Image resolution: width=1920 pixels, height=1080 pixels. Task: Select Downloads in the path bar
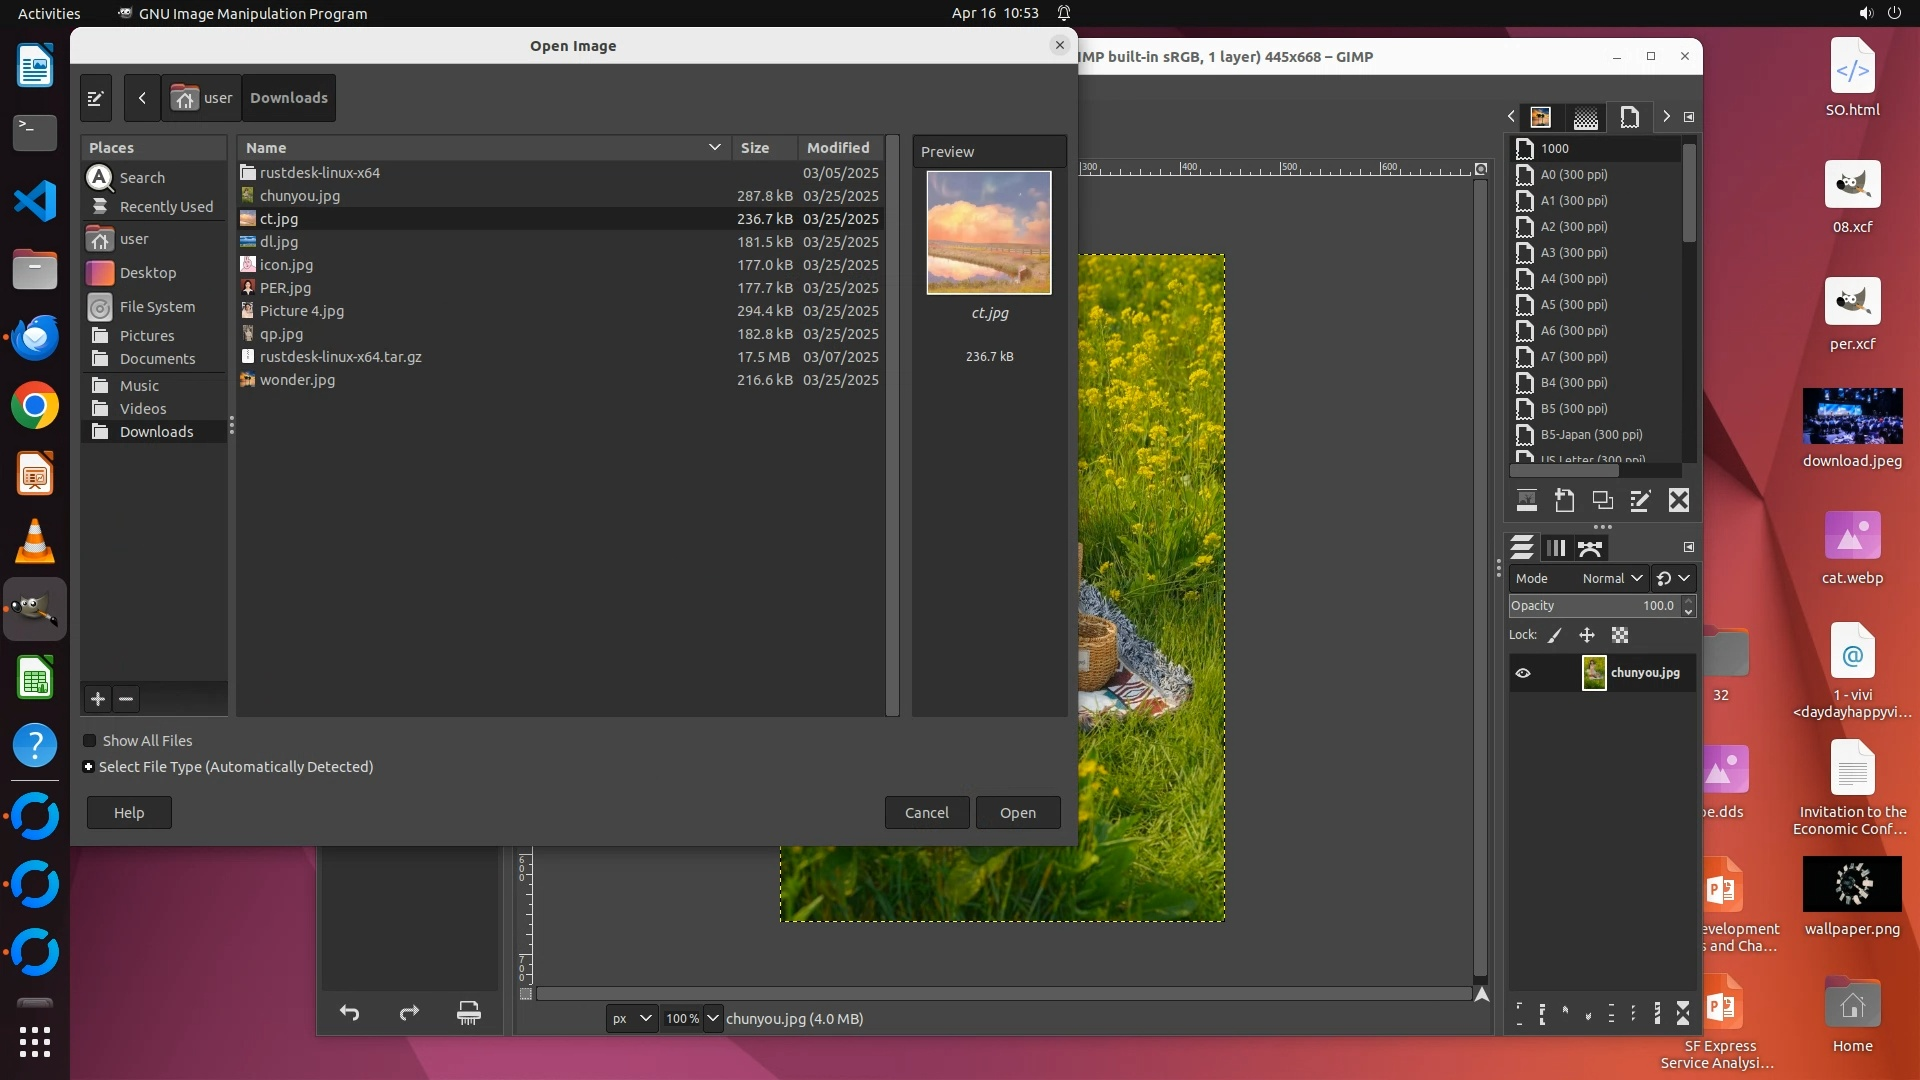click(288, 98)
